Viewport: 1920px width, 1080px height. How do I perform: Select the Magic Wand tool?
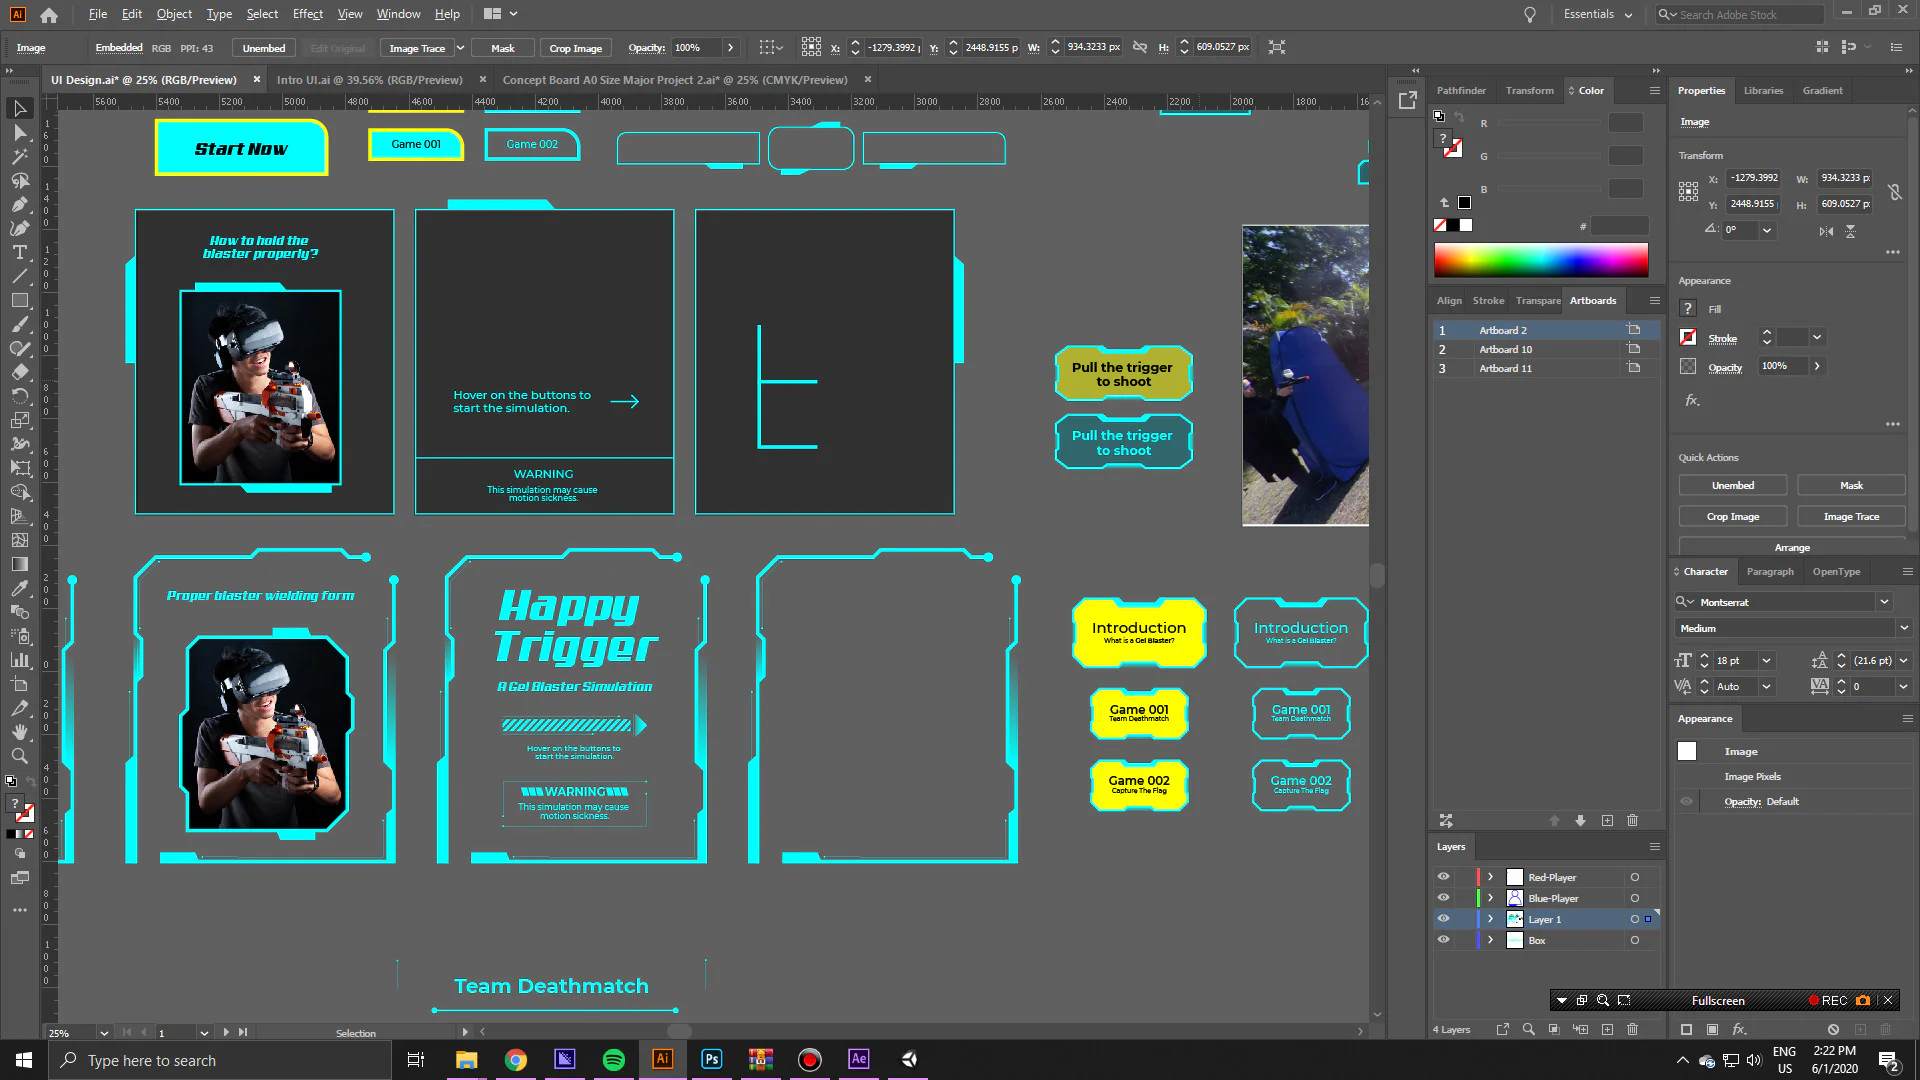pyautogui.click(x=19, y=156)
